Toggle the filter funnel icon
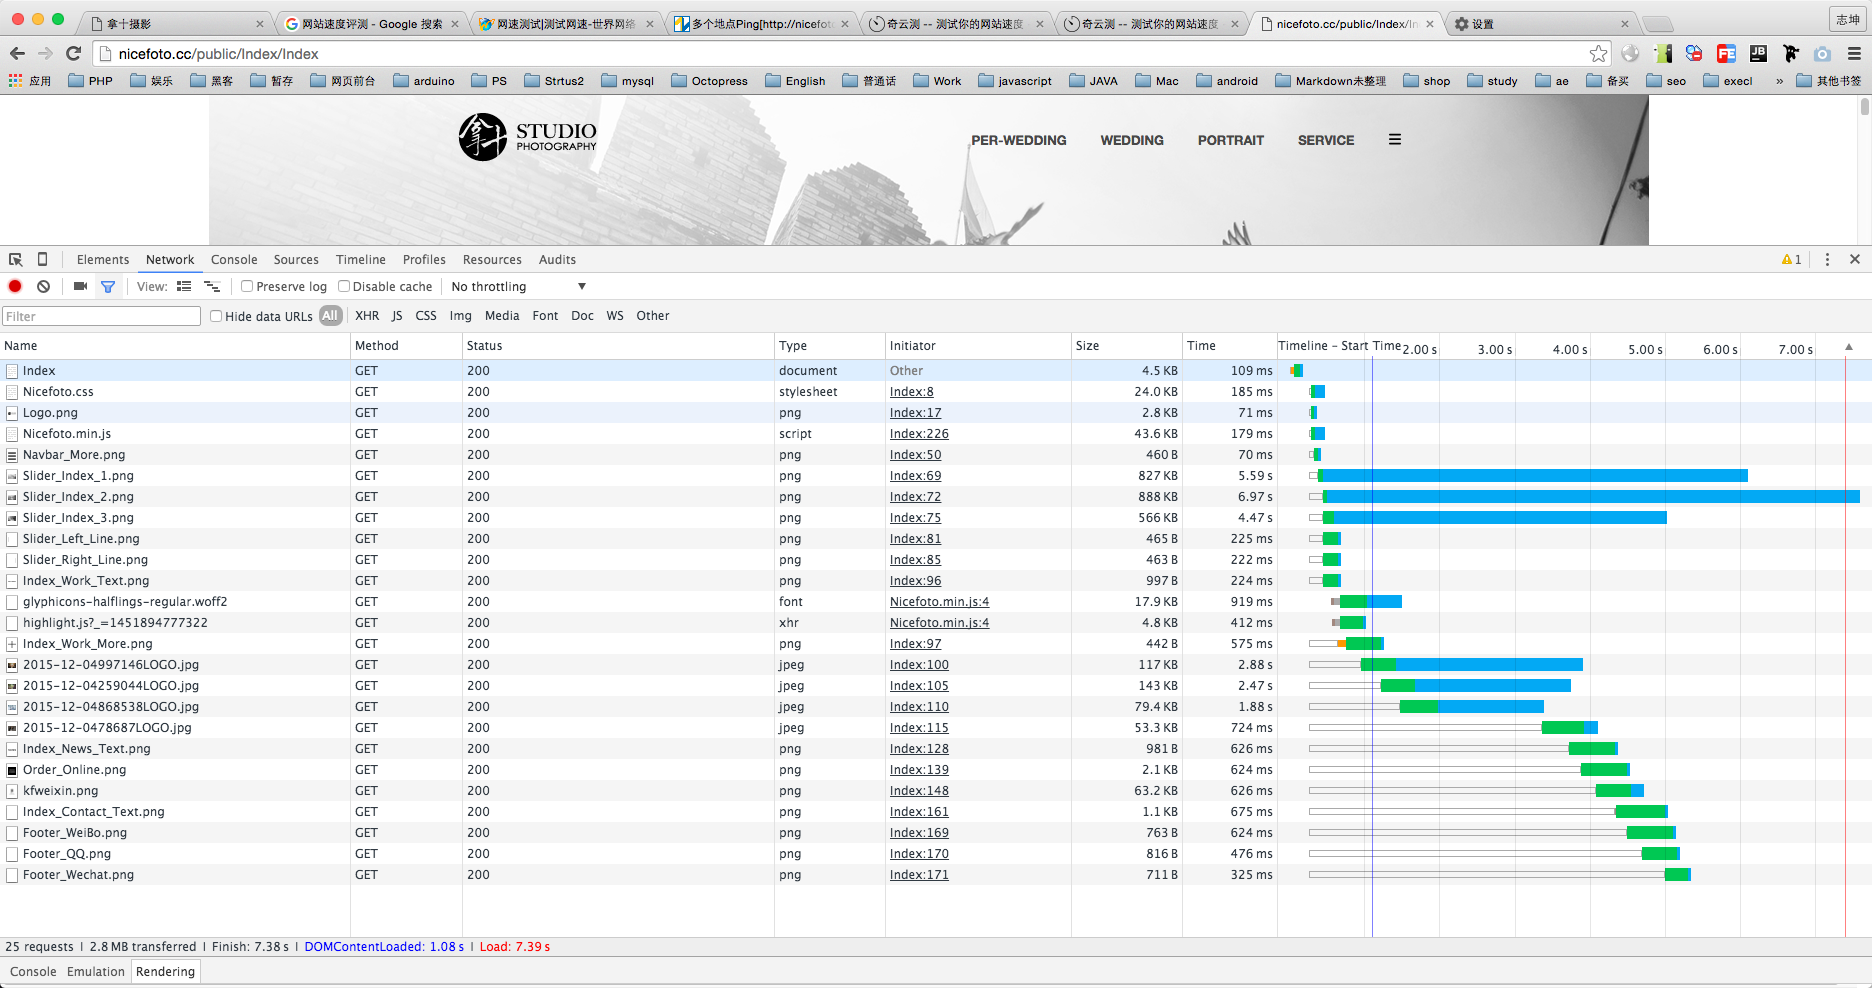 coord(108,286)
